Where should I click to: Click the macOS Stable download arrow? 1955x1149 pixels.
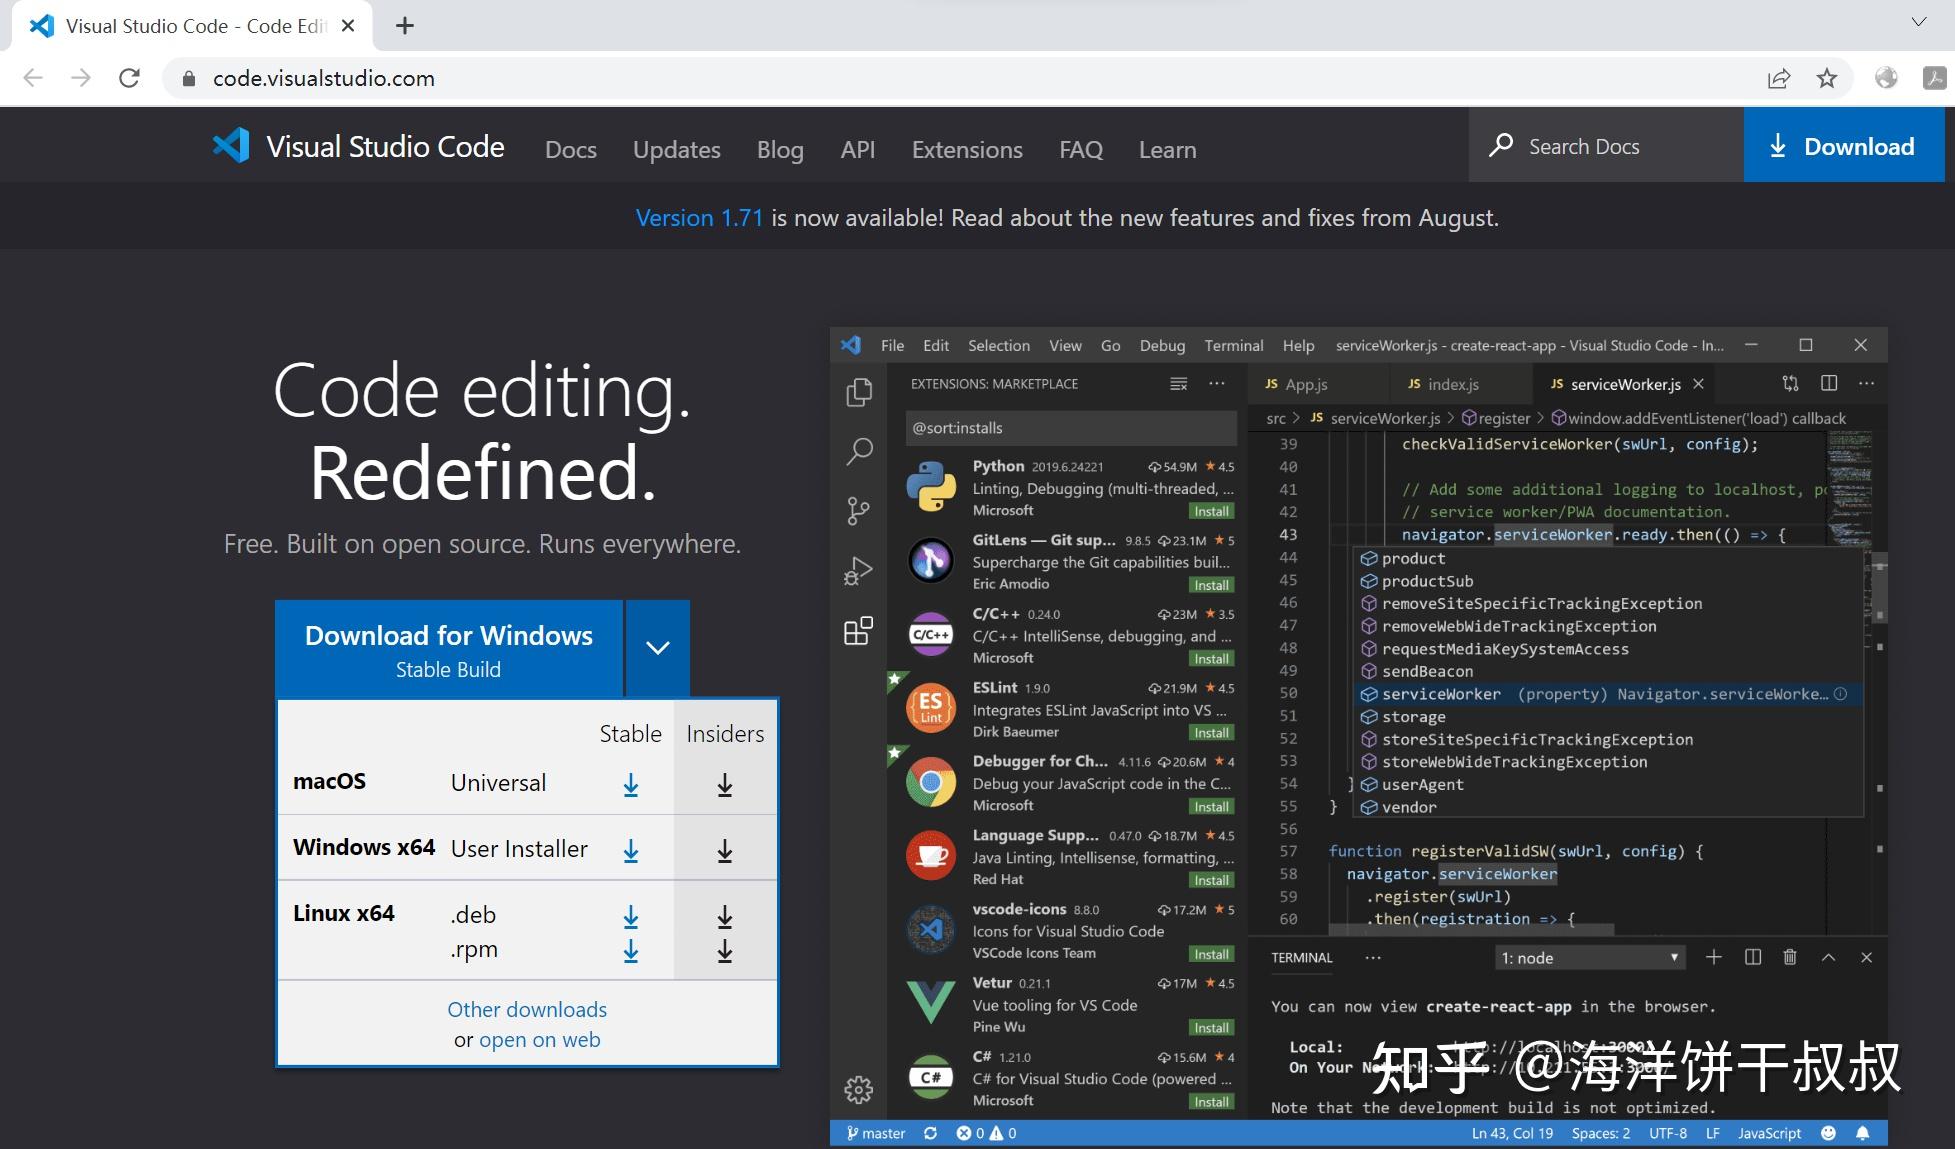point(630,785)
